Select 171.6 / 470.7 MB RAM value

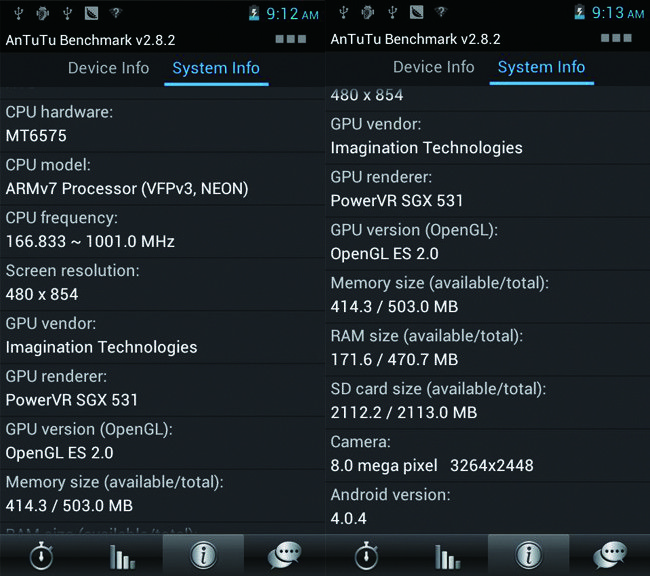point(394,360)
